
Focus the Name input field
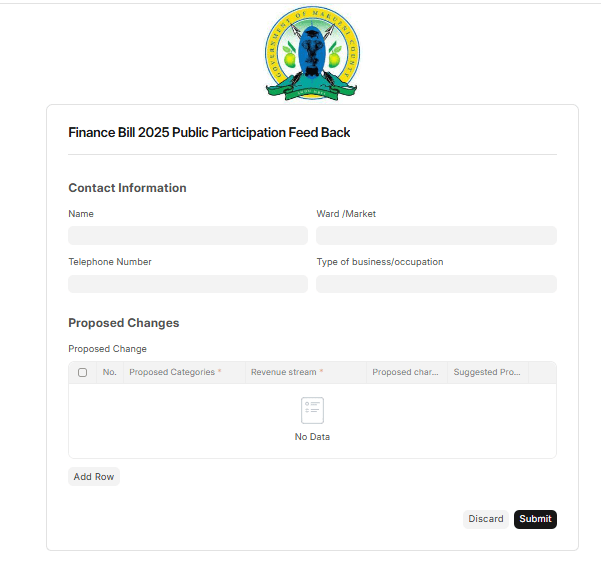pos(188,235)
